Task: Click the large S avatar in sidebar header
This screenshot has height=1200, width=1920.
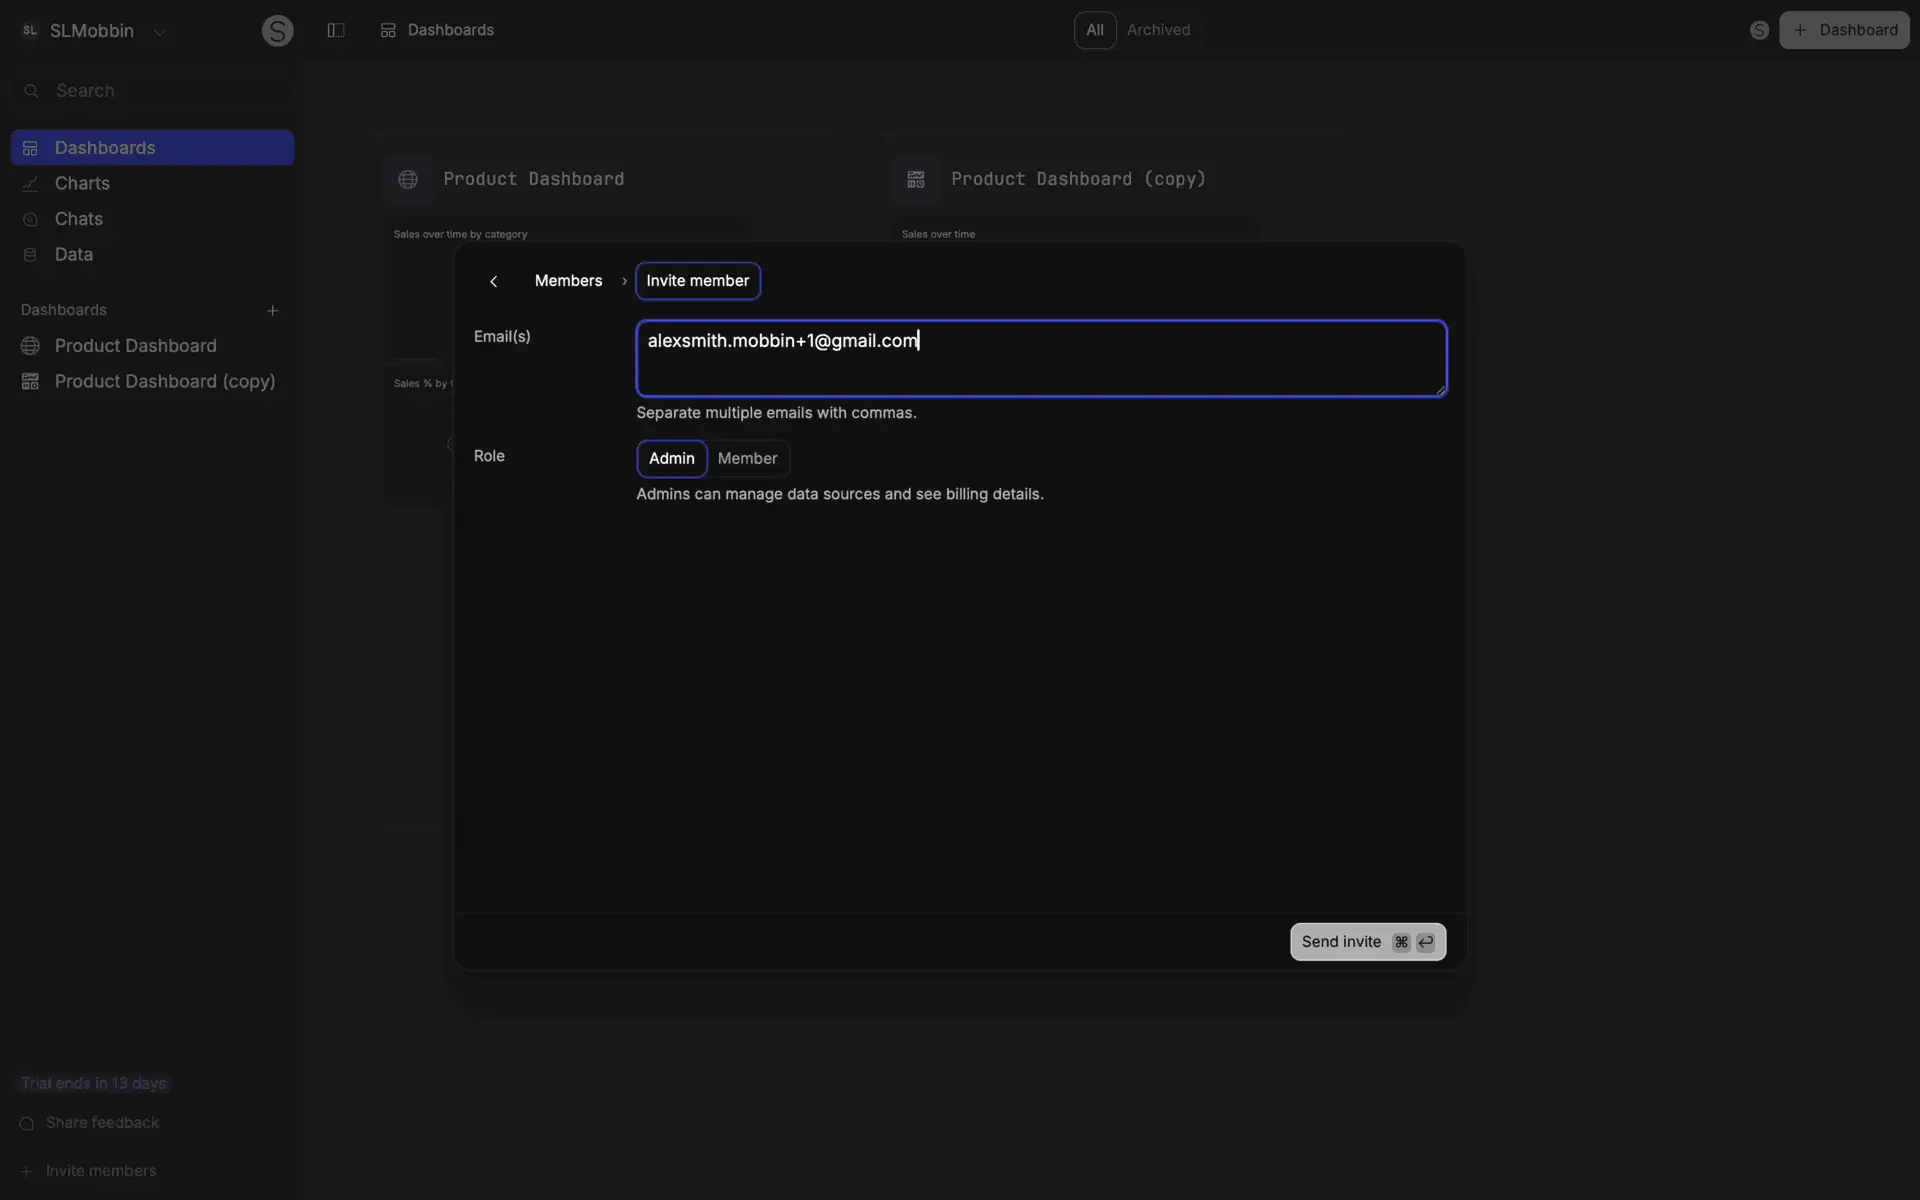Action: [277, 31]
